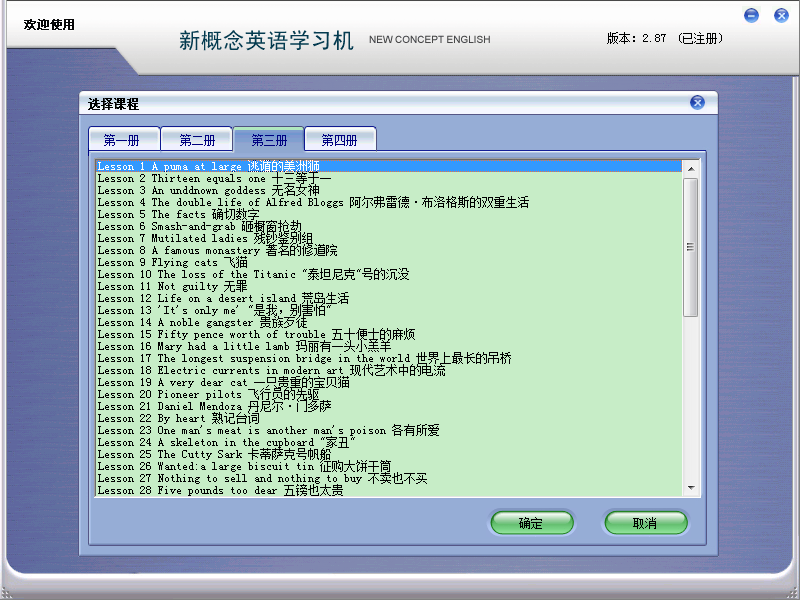Select Lesson 23 One man's meat

point(389,430)
